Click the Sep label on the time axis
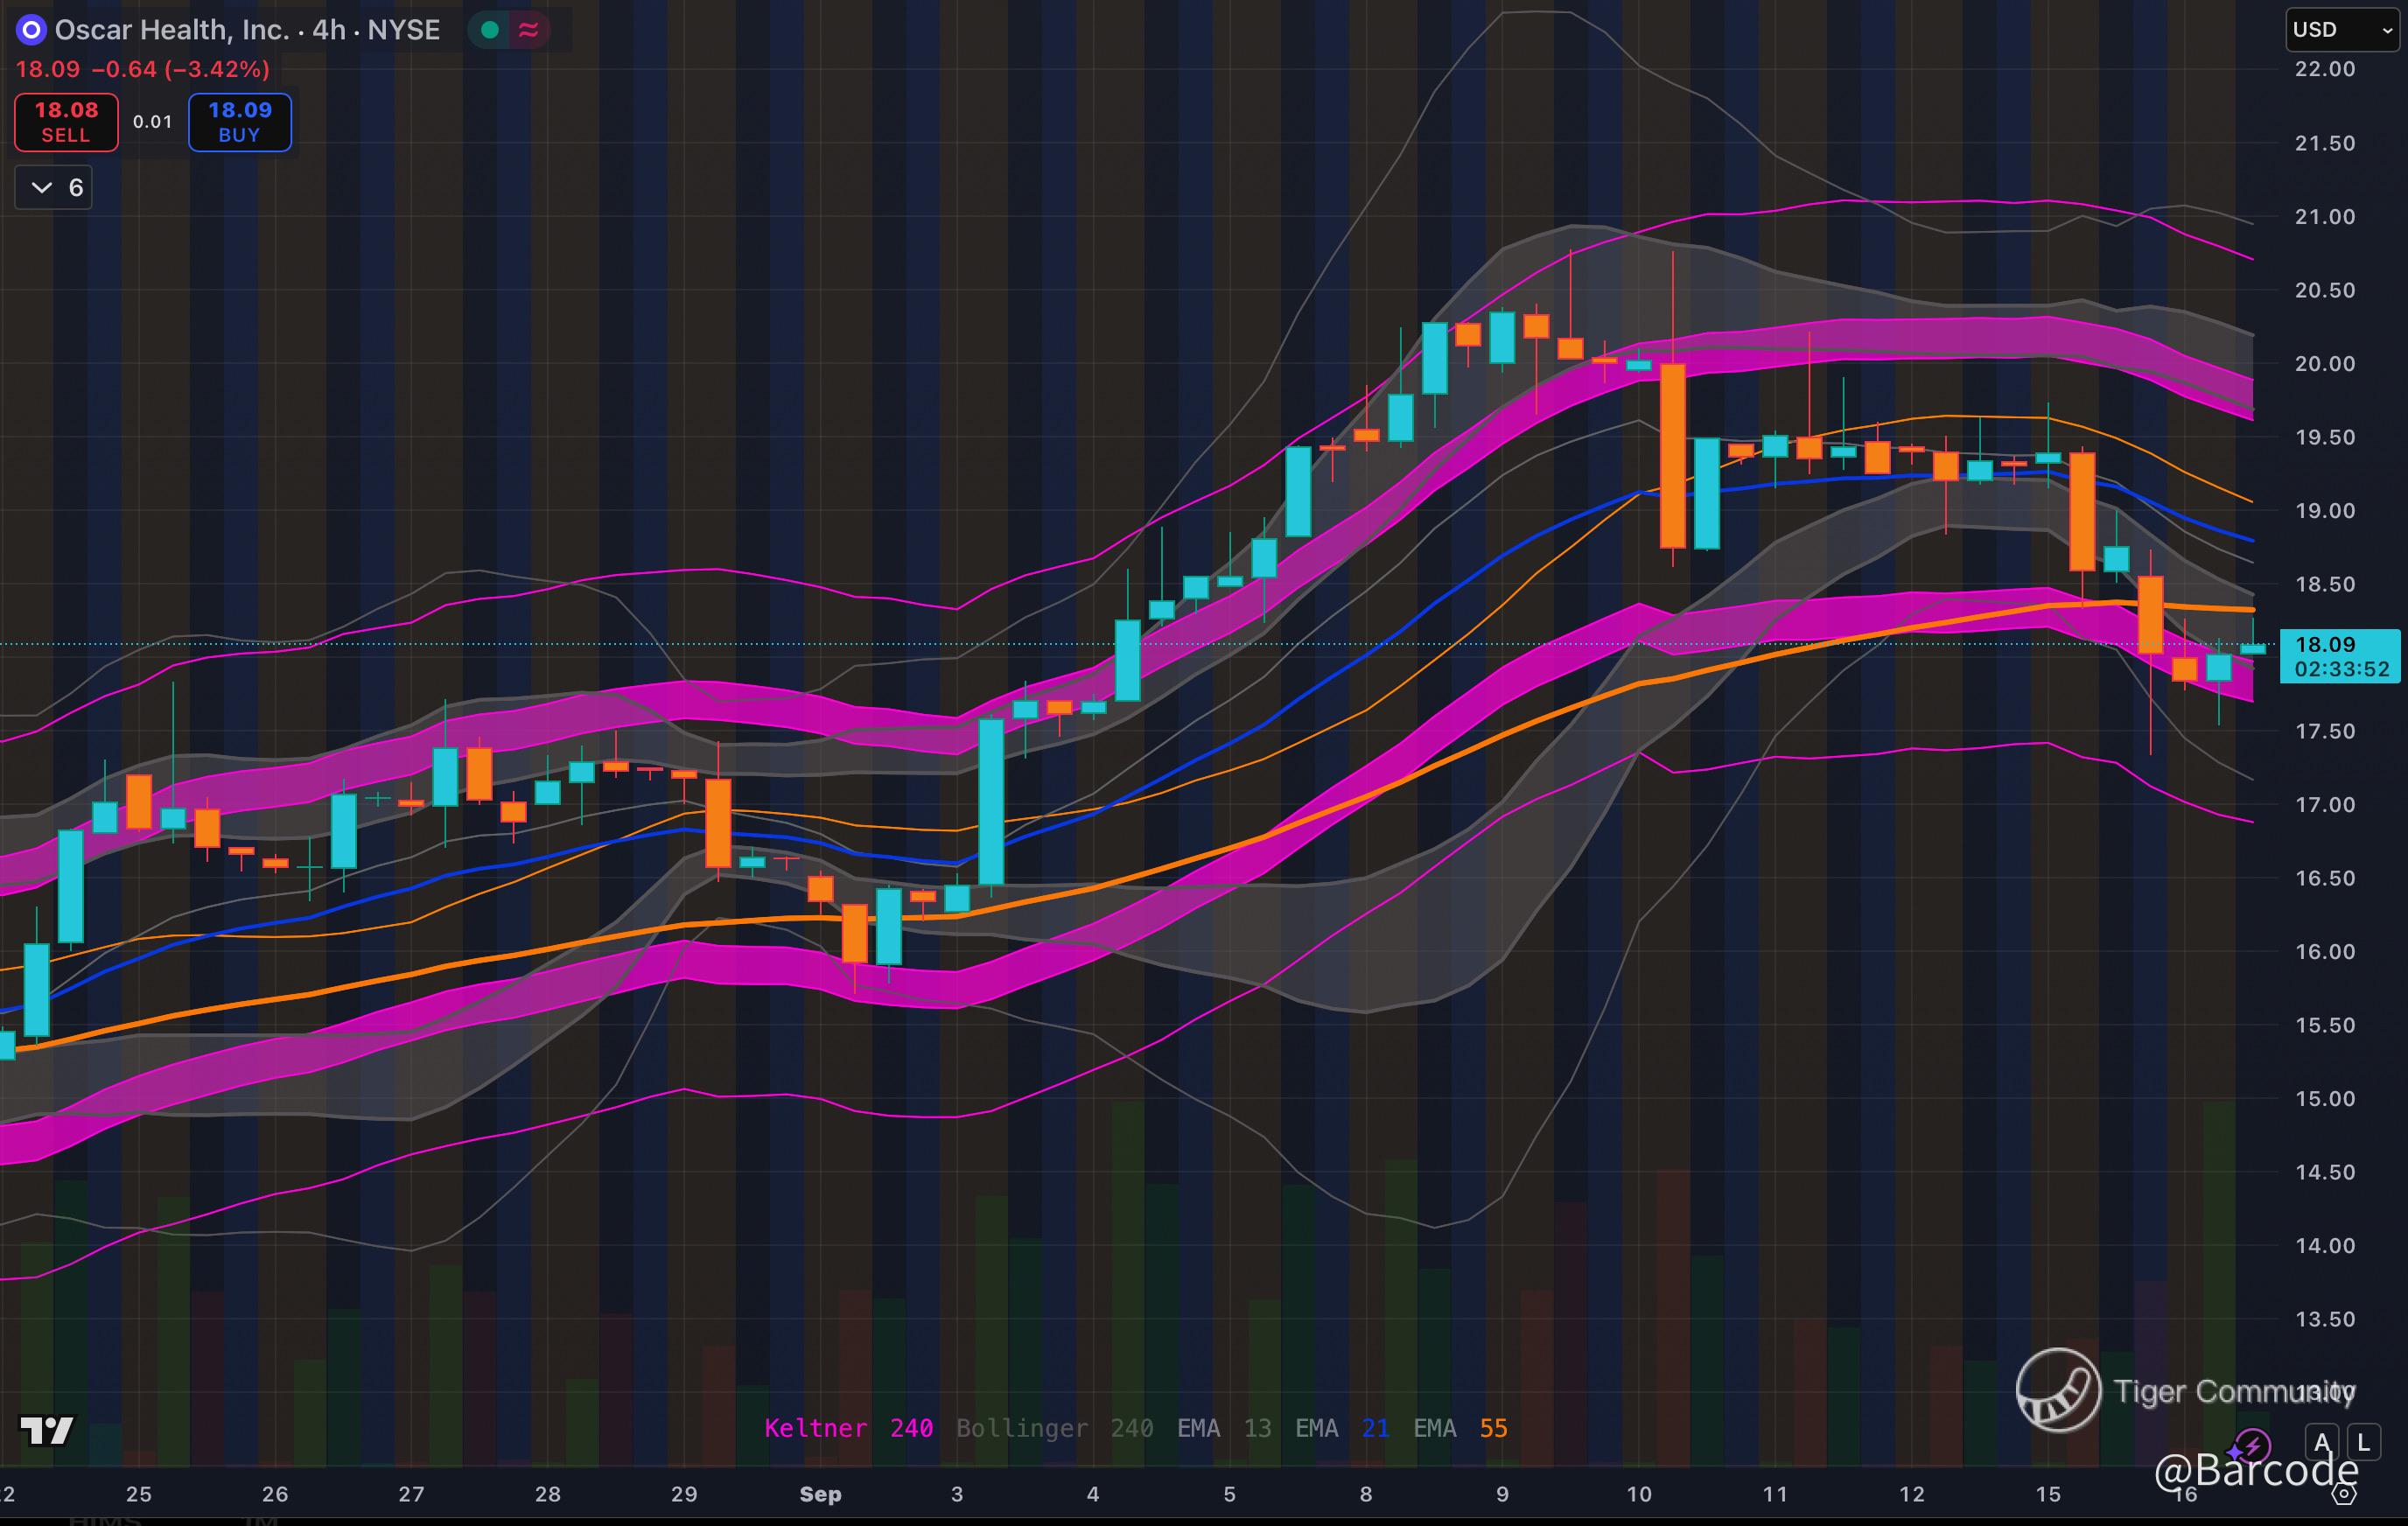Viewport: 2408px width, 1526px height. [x=820, y=1494]
